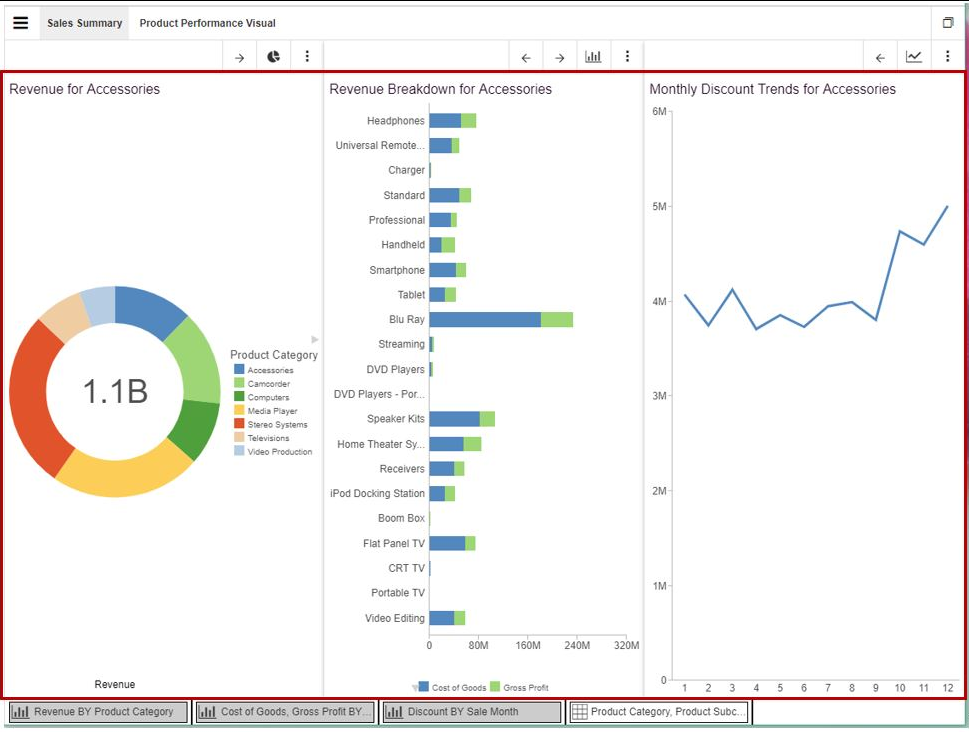The width and height of the screenshot is (969, 732).
Task: Click forward arrow in Revenue donut panel
Action: pos(239,57)
